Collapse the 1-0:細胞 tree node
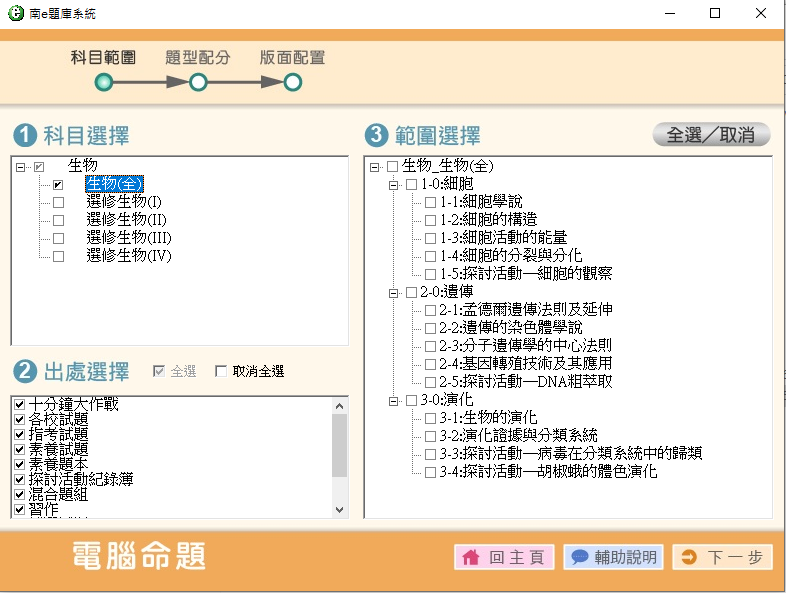The height and width of the screenshot is (593, 786). coord(394,184)
